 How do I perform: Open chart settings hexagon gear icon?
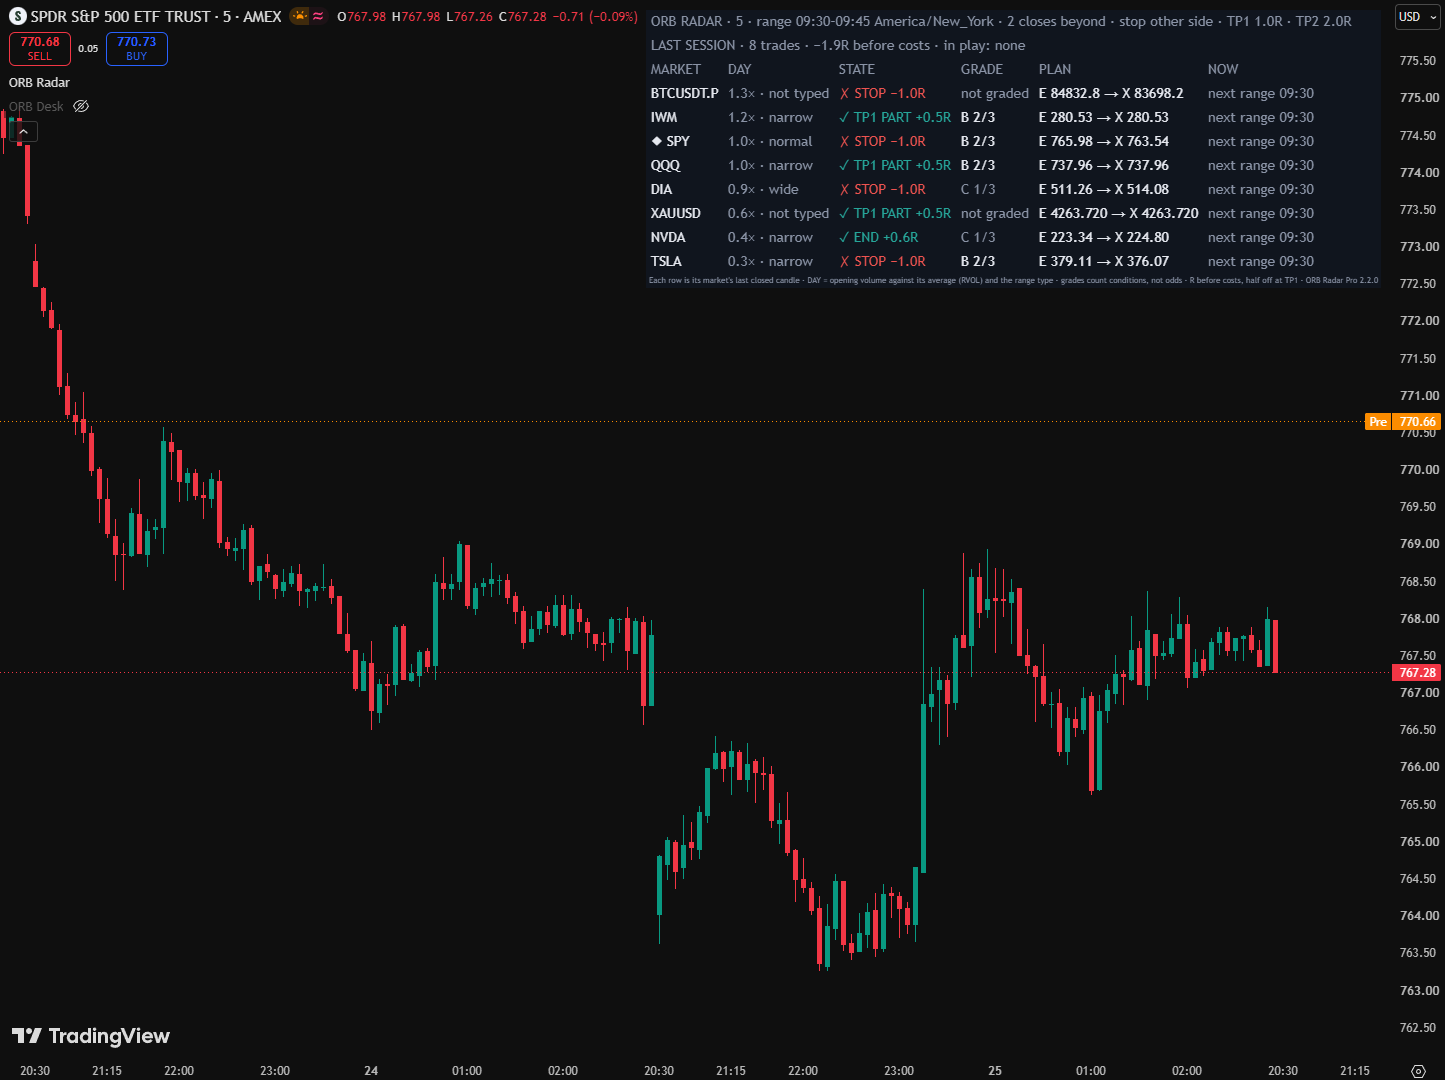(x=1418, y=1071)
